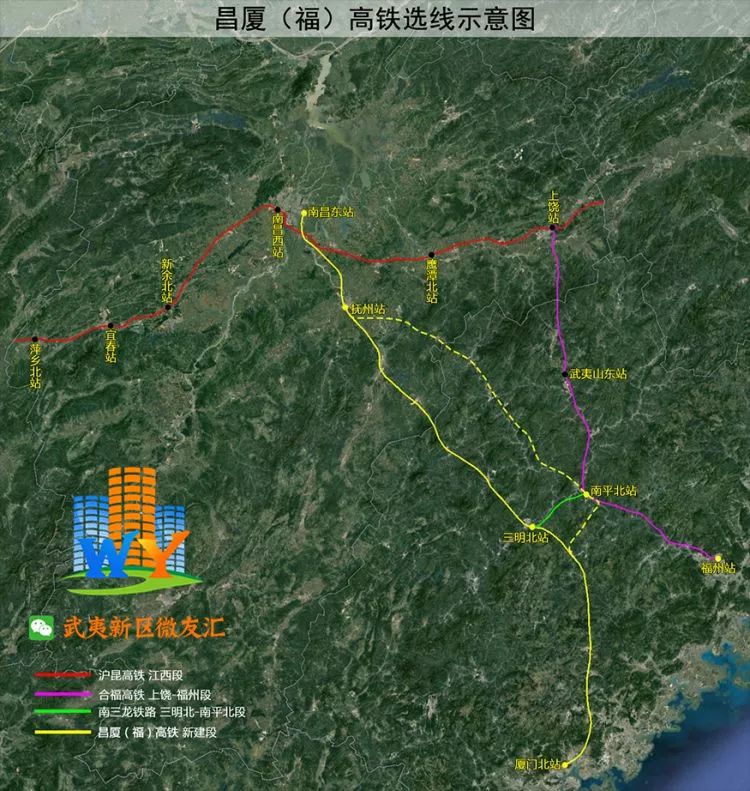Click legend text 合福高铁 上饶-福州段

[155, 695]
